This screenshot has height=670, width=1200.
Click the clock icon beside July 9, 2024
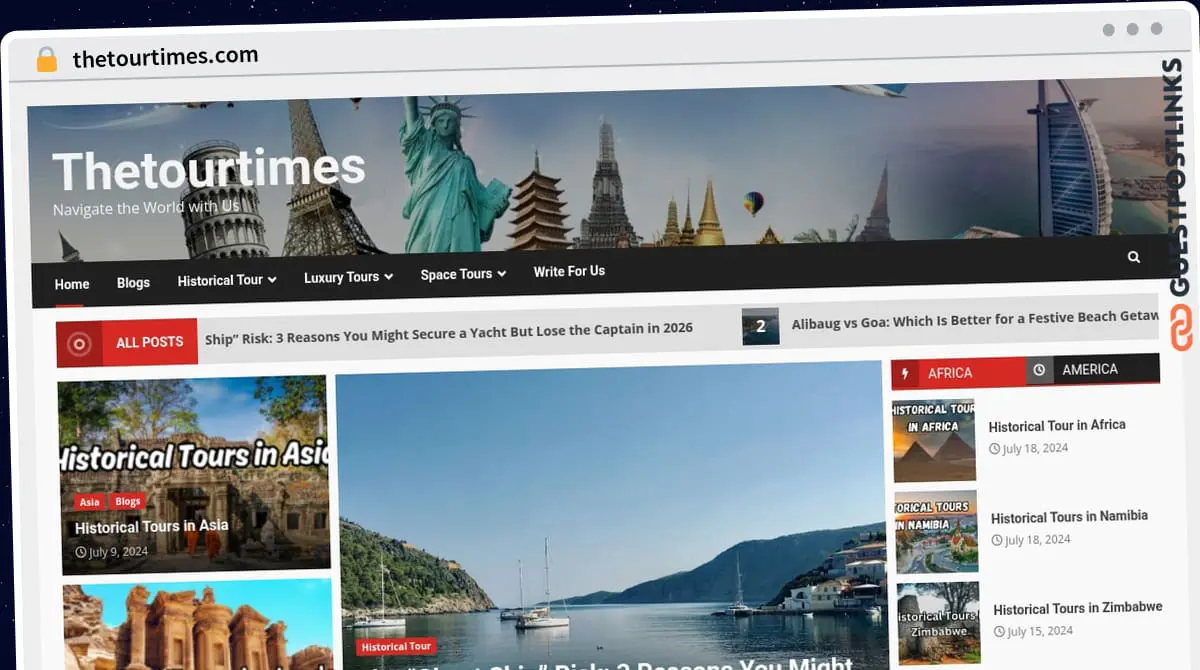click(79, 551)
